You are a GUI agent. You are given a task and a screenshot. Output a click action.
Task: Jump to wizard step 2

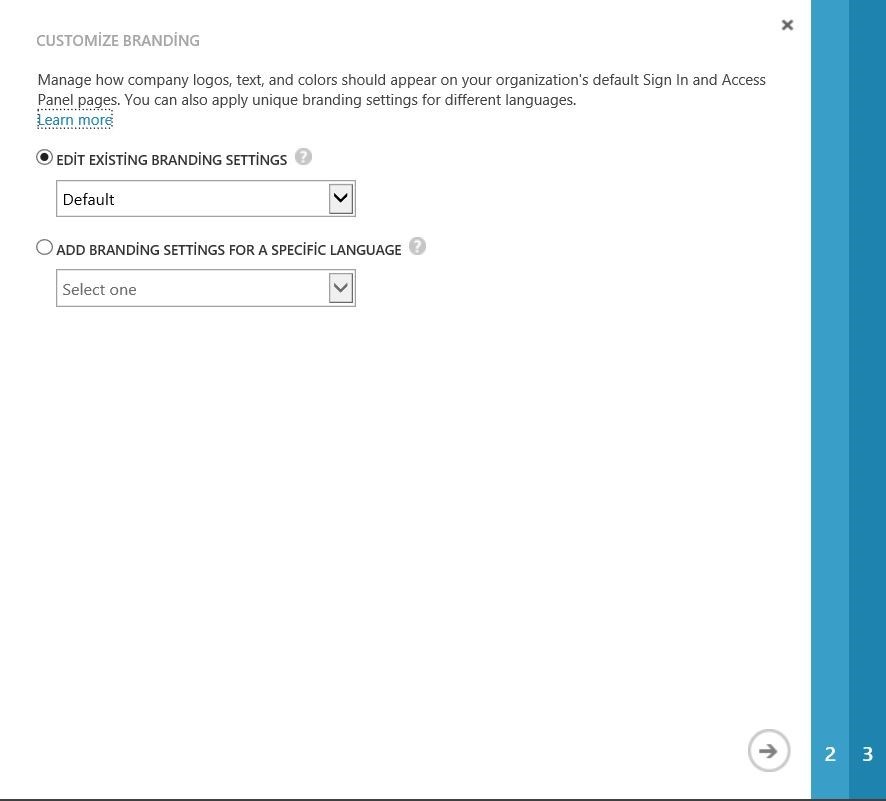click(830, 754)
